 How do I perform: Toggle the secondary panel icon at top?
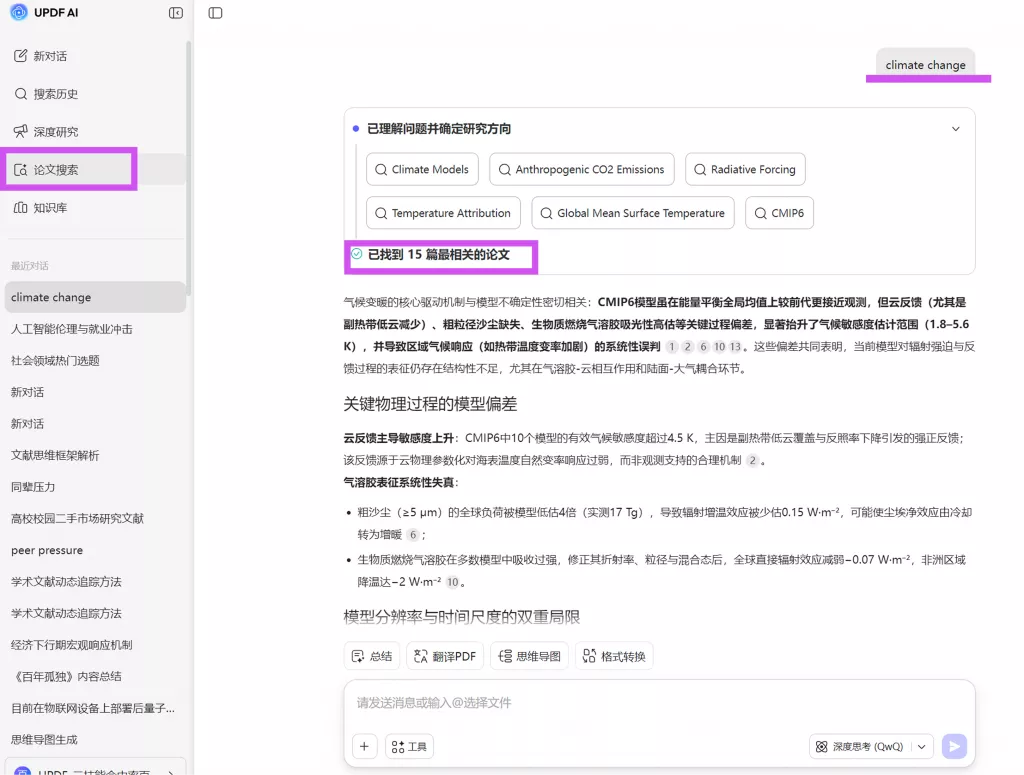[214, 12]
